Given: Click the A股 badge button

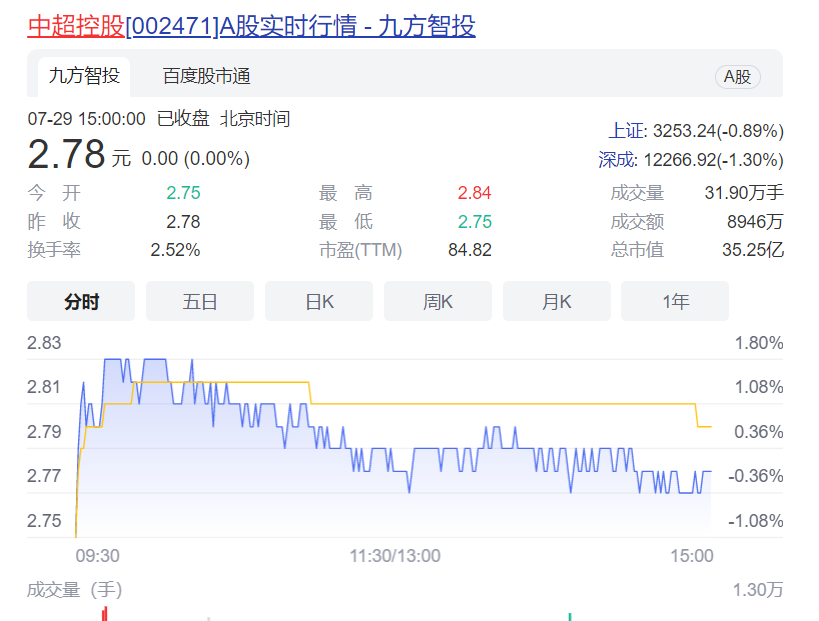Looking at the screenshot, I should click(737, 77).
